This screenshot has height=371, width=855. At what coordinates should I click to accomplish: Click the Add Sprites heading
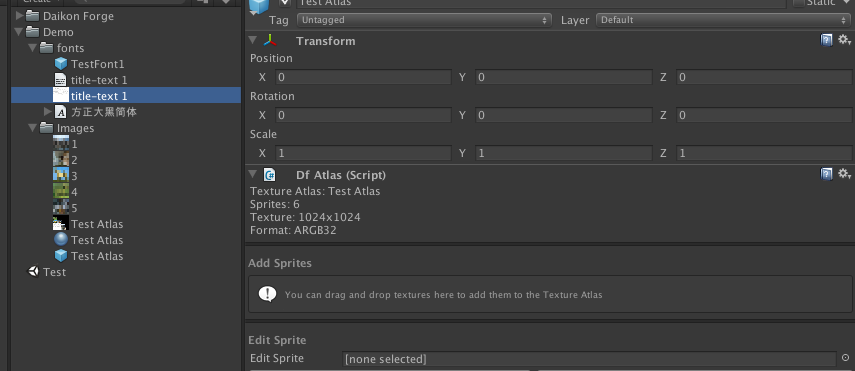280,263
